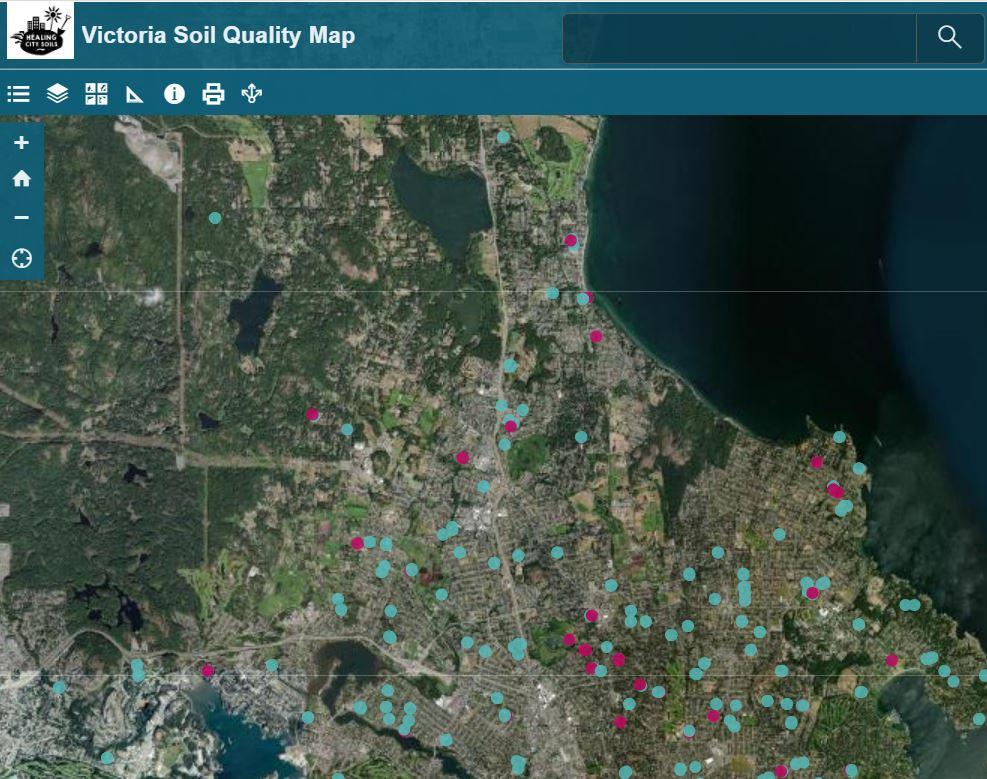Open the Share tool
This screenshot has width=987, height=779.
(252, 94)
